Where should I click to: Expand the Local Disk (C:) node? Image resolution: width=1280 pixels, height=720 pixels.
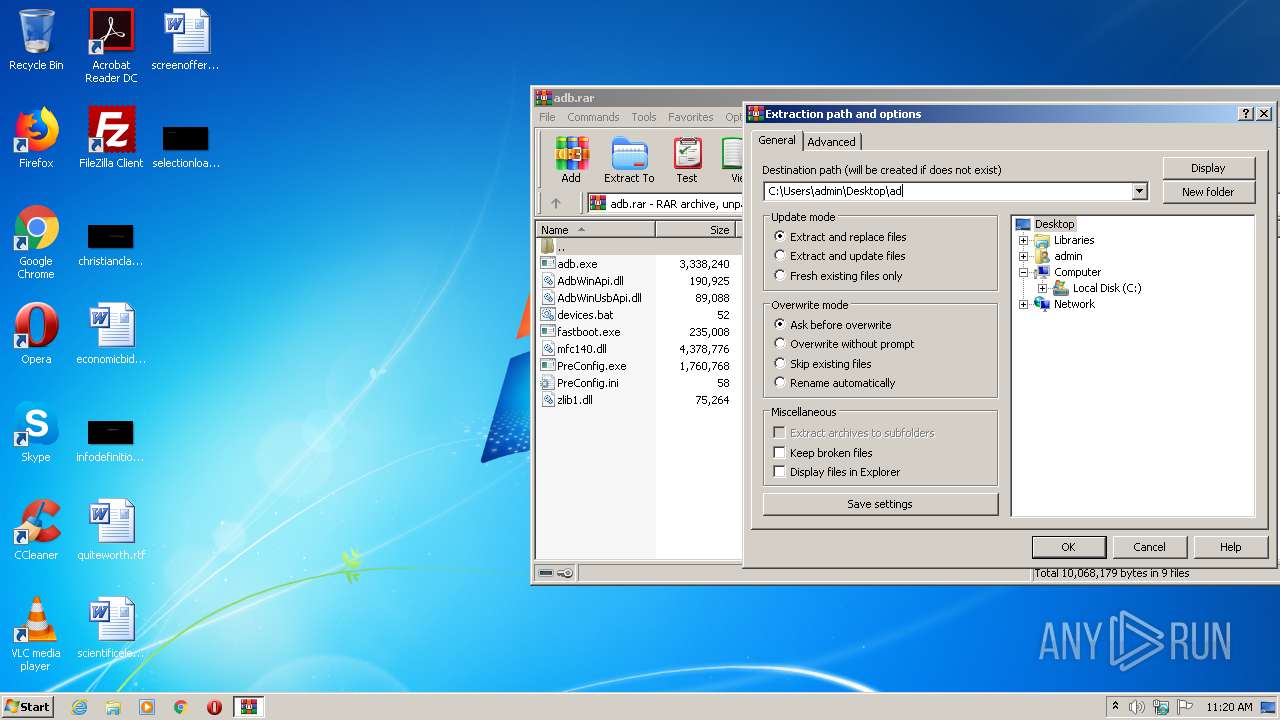click(1042, 288)
